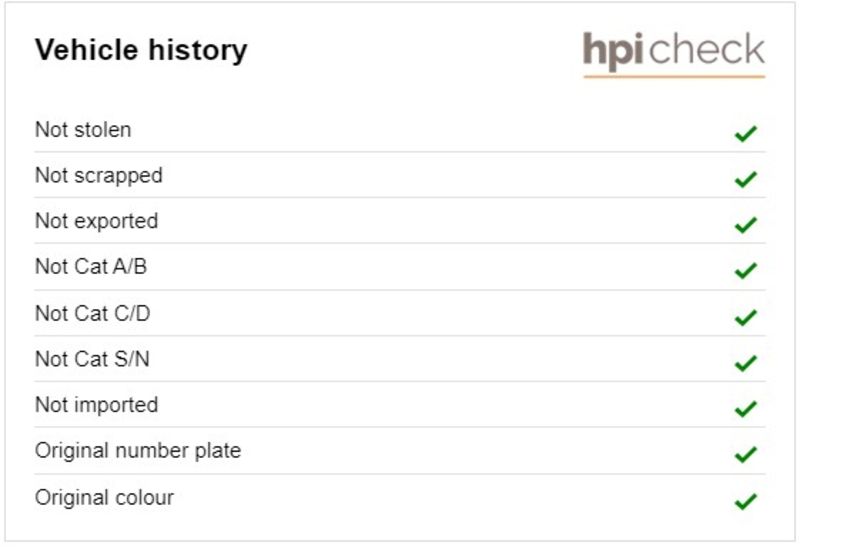Select the Not Cat C/D label
The width and height of the screenshot is (850, 556).
(x=93, y=314)
